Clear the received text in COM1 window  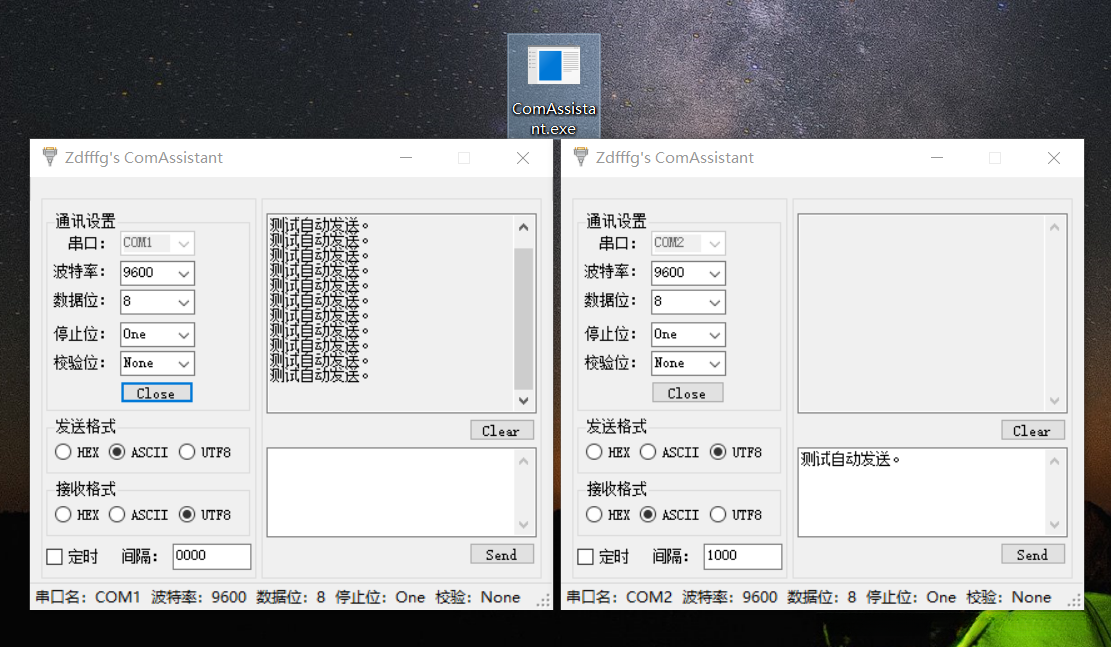[x=502, y=430]
